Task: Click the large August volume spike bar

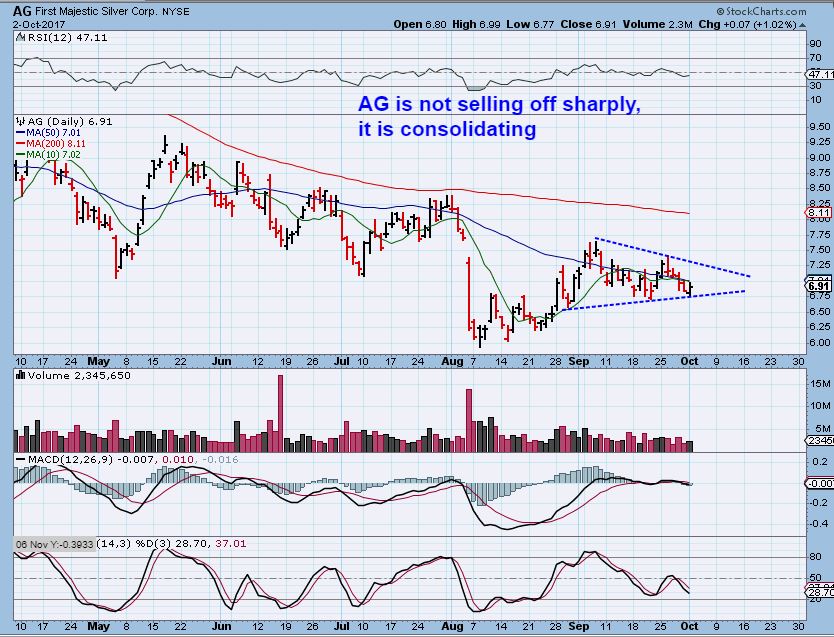Action: pos(469,420)
